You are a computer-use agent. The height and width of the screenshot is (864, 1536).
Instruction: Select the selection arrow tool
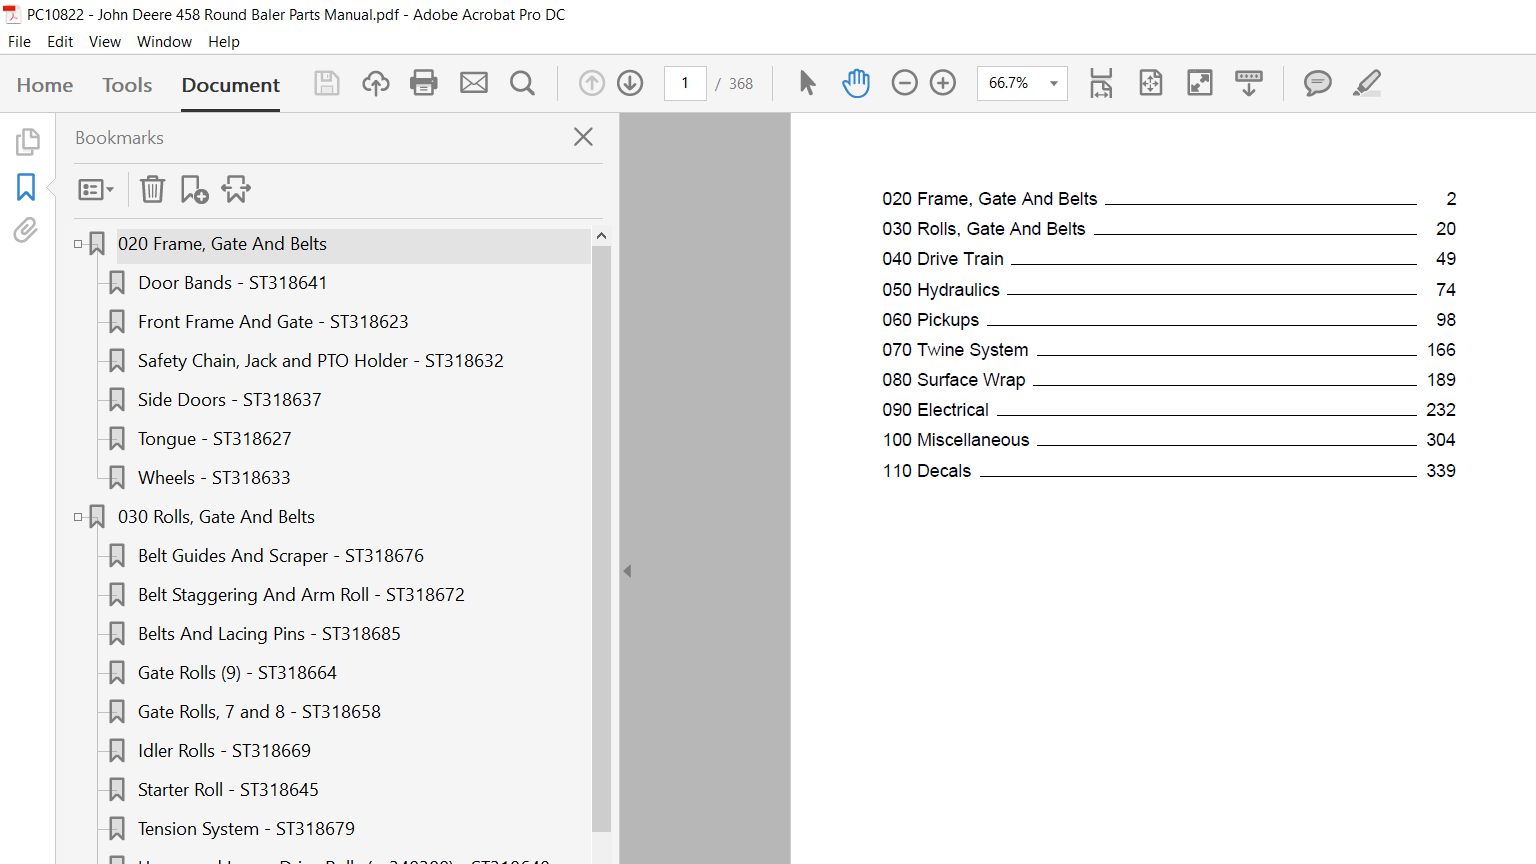coord(808,83)
